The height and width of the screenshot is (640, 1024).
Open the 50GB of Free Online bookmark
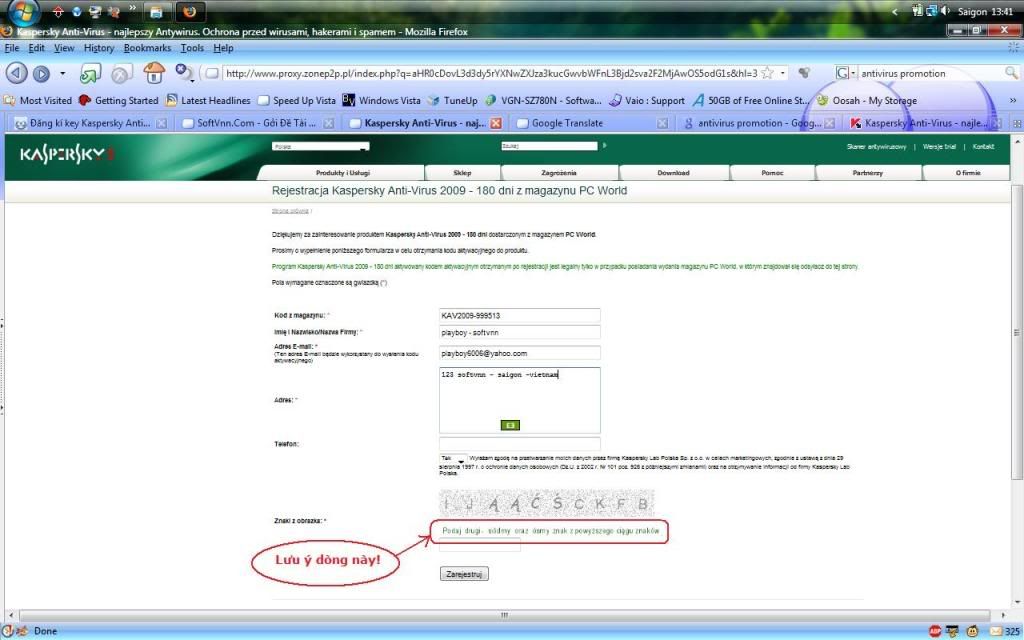pos(751,101)
